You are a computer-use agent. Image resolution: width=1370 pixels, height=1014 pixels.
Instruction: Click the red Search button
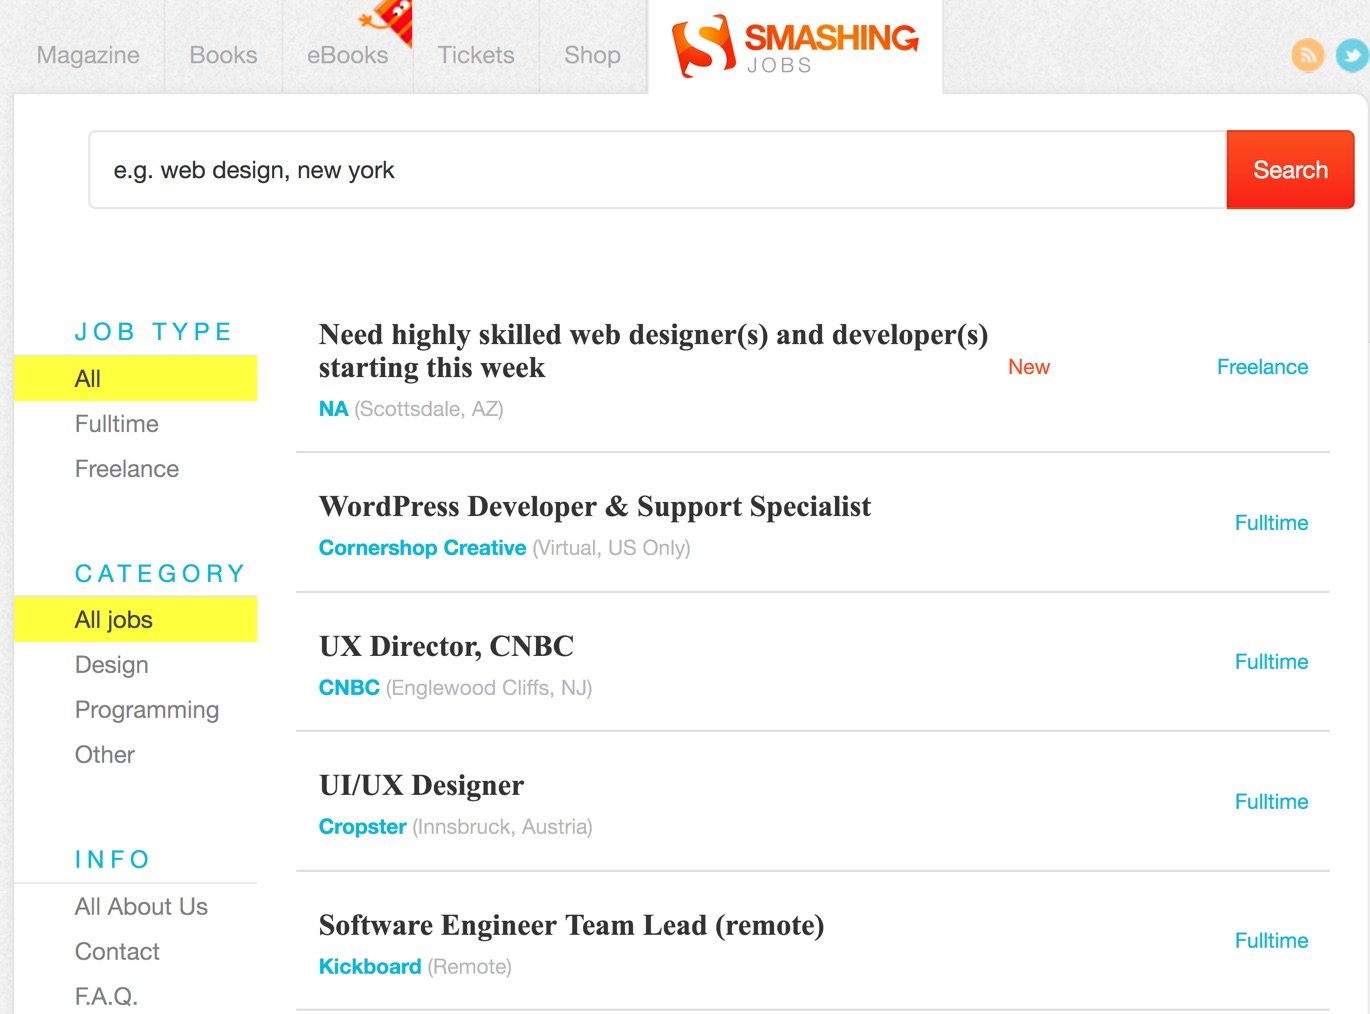point(1290,170)
